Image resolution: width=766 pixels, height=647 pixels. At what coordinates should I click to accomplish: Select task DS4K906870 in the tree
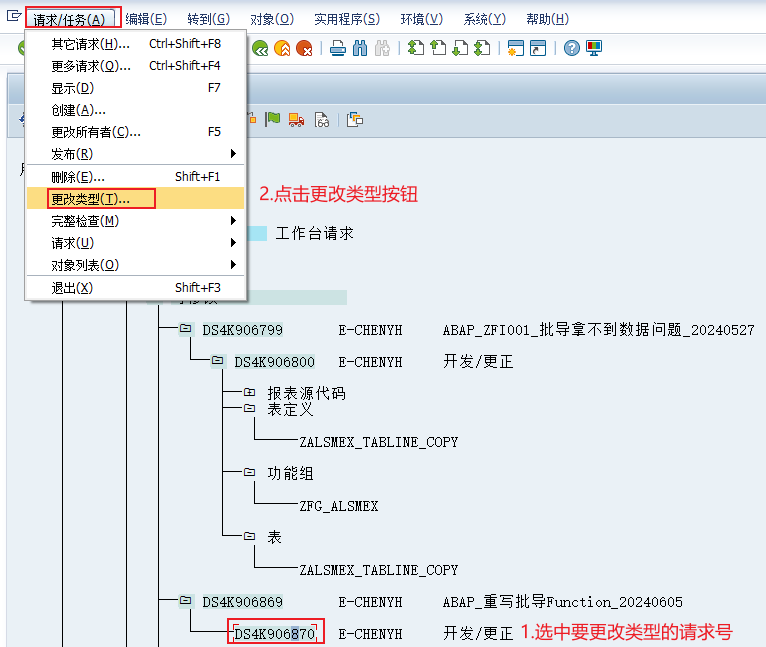tap(274, 633)
